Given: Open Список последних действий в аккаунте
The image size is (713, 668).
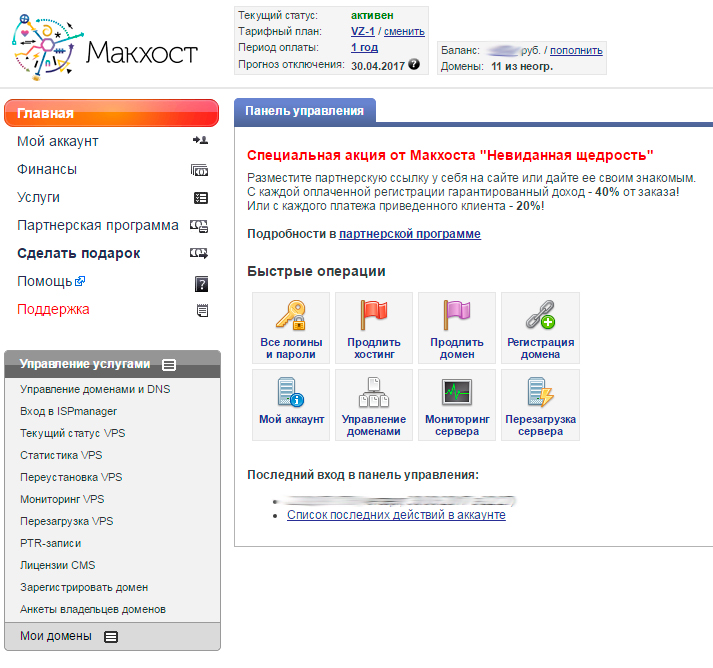Looking at the screenshot, I should point(396,515).
